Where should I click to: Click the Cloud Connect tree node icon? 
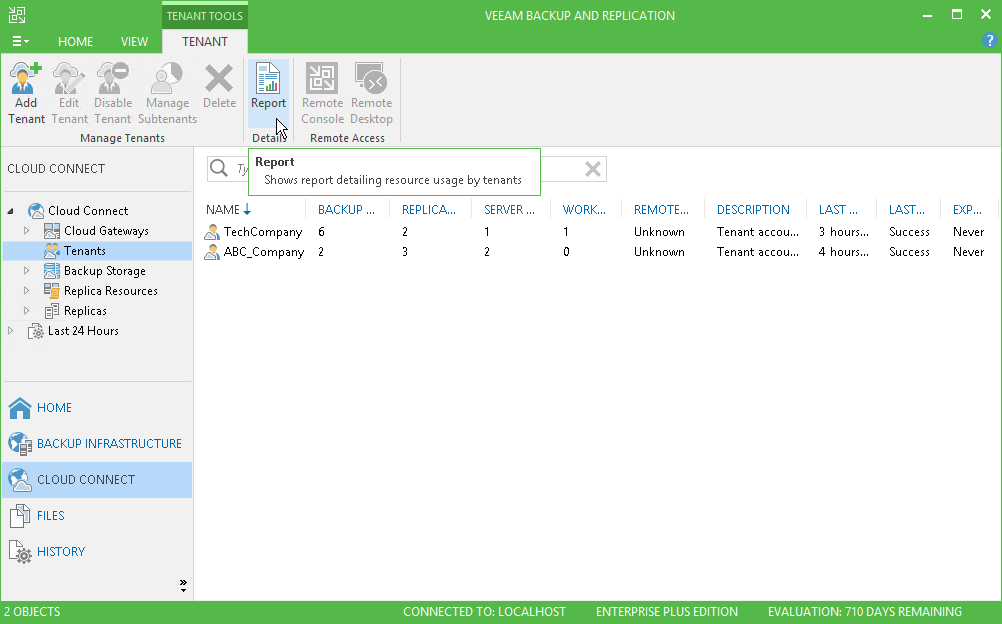(36, 210)
